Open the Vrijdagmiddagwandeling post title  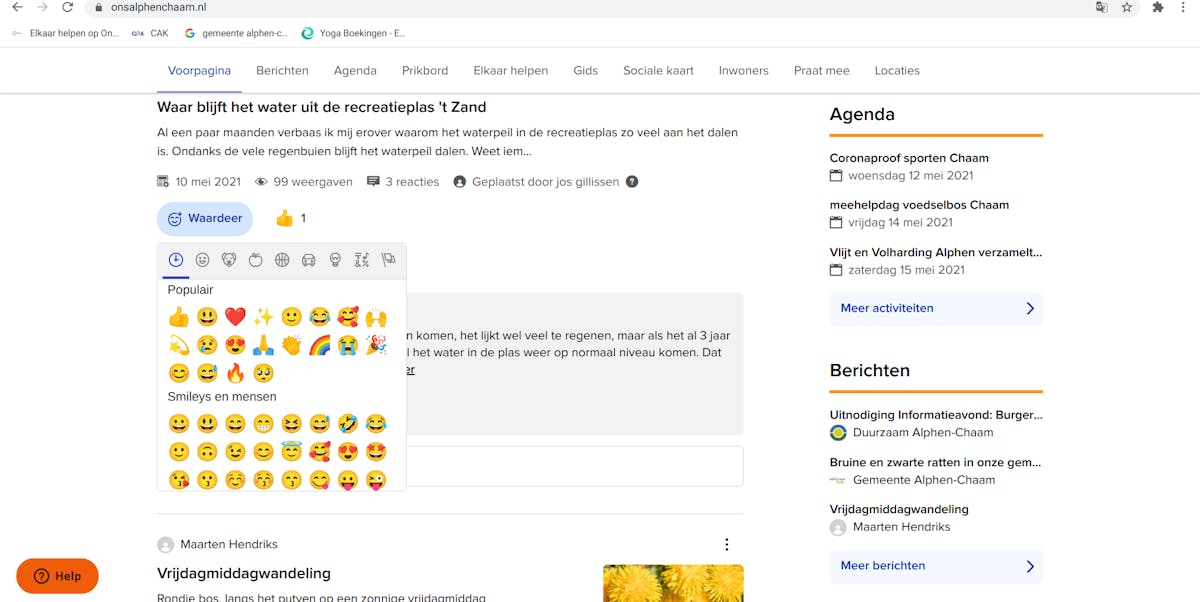pyautogui.click(x=243, y=574)
